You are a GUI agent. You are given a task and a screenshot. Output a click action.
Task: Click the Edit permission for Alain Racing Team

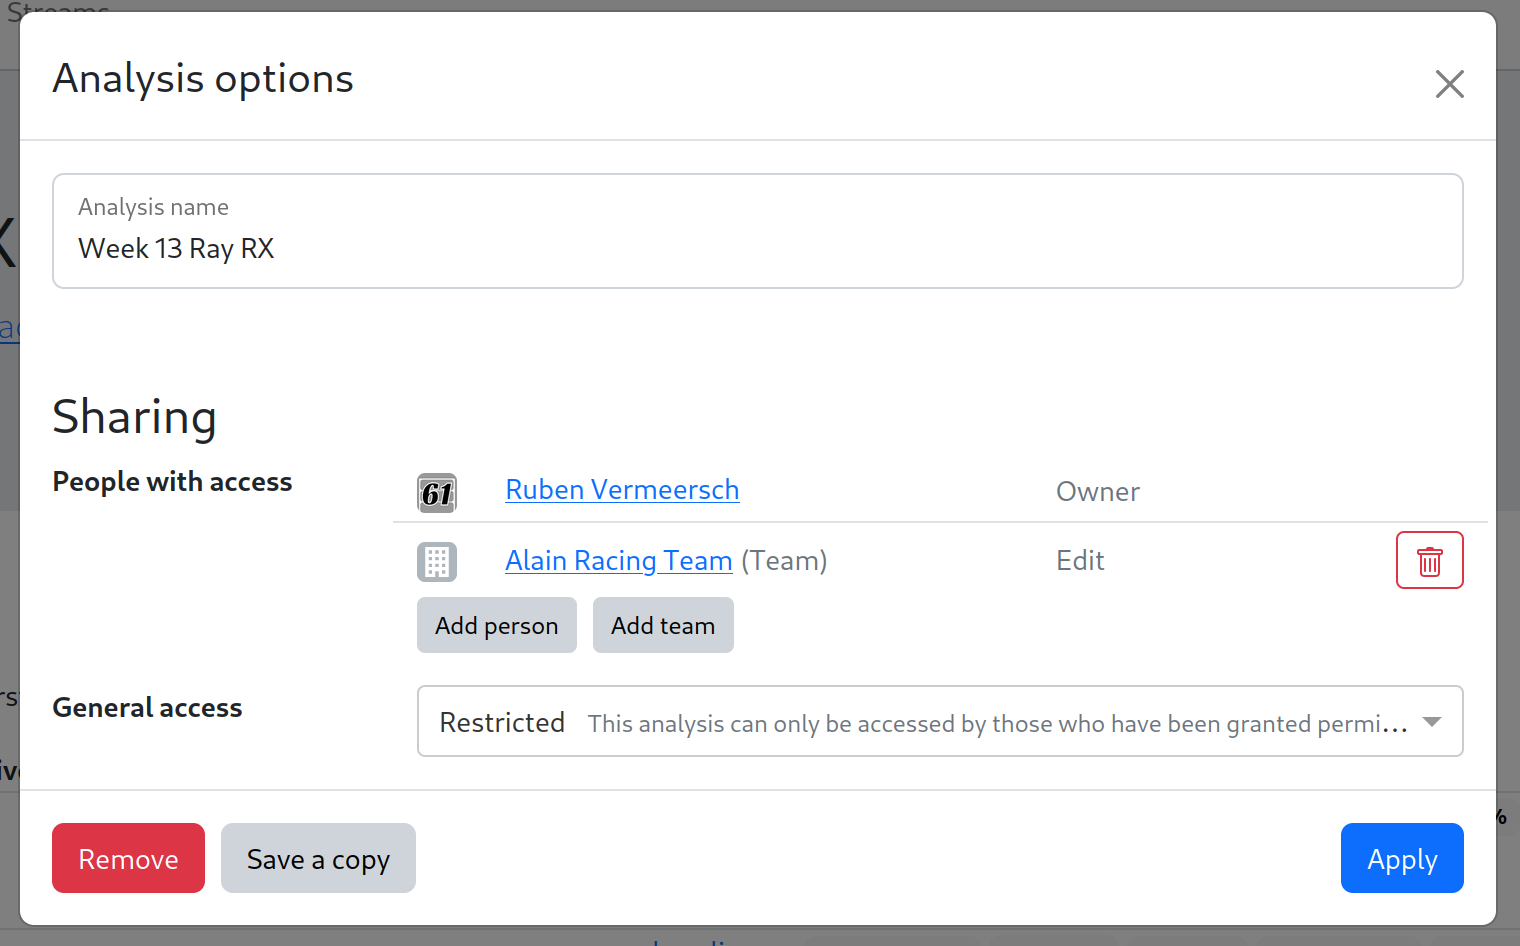1080,561
